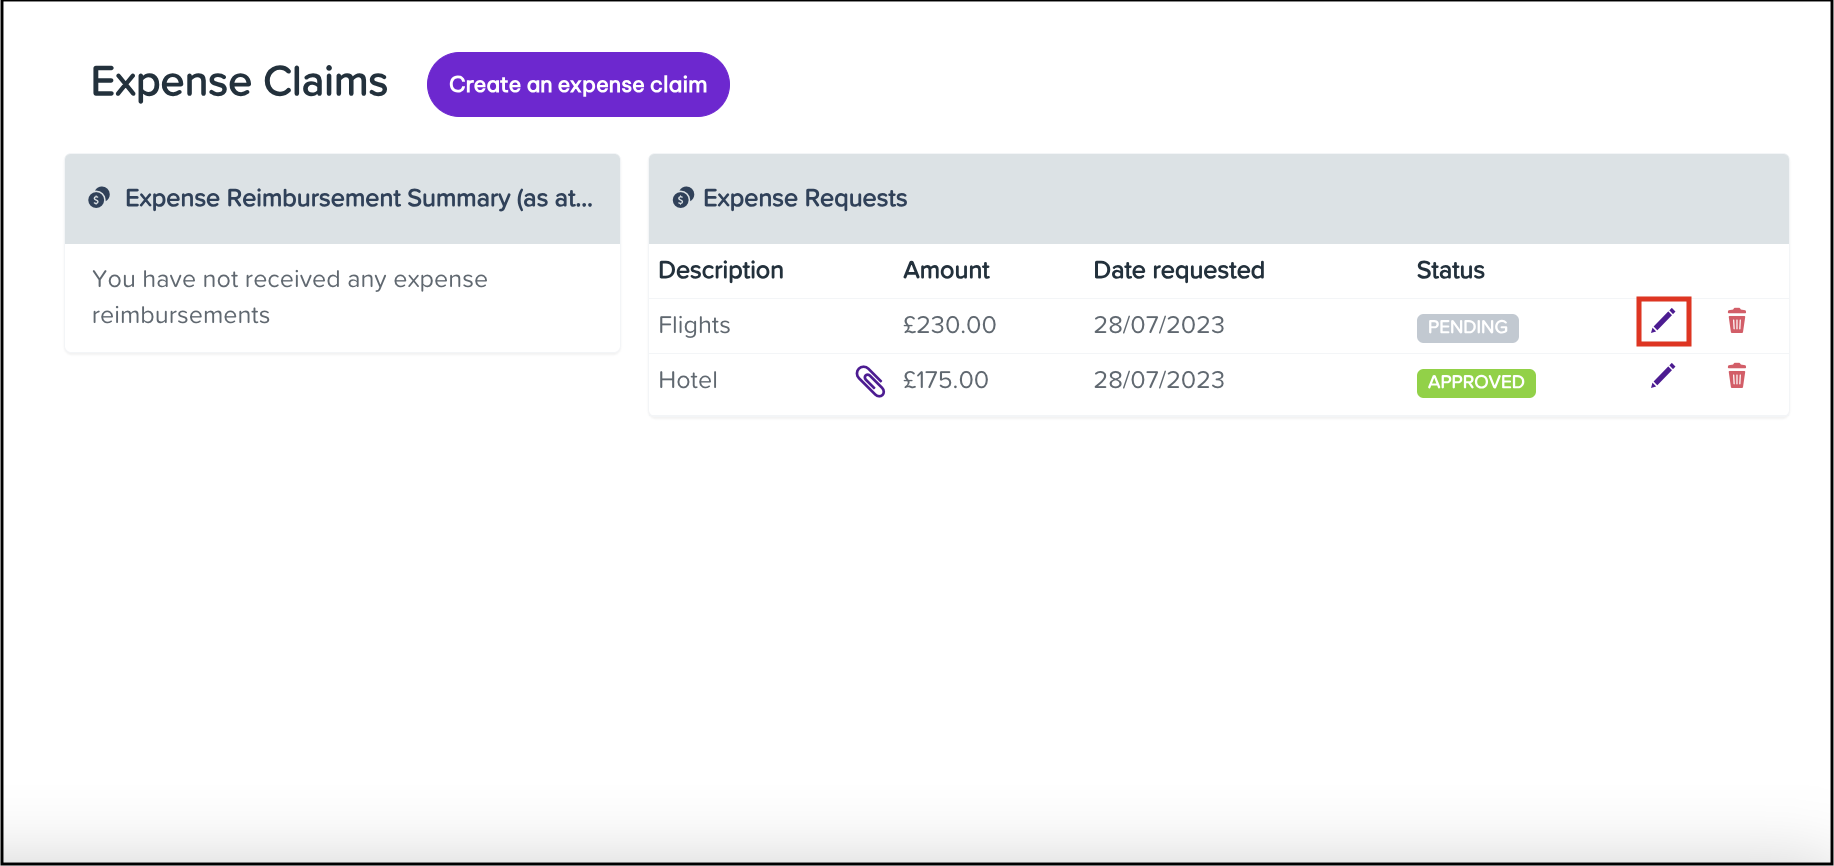1834x866 pixels.
Task: Edit the Hotel expense claim
Action: pyautogui.click(x=1662, y=376)
